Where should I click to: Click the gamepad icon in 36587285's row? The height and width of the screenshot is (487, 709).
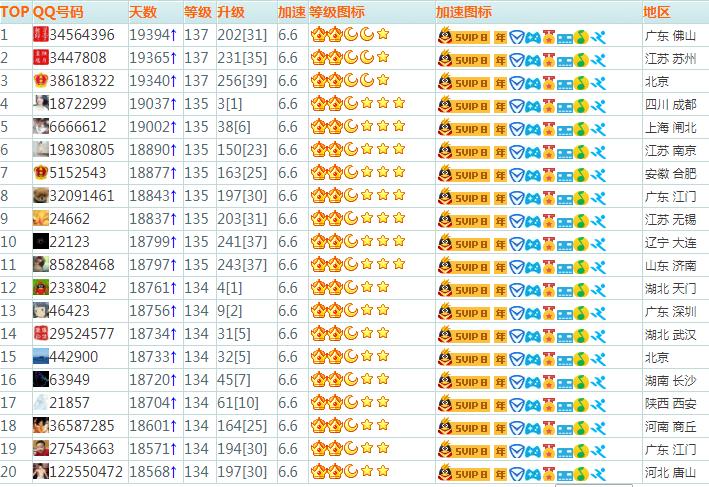[x=533, y=429]
